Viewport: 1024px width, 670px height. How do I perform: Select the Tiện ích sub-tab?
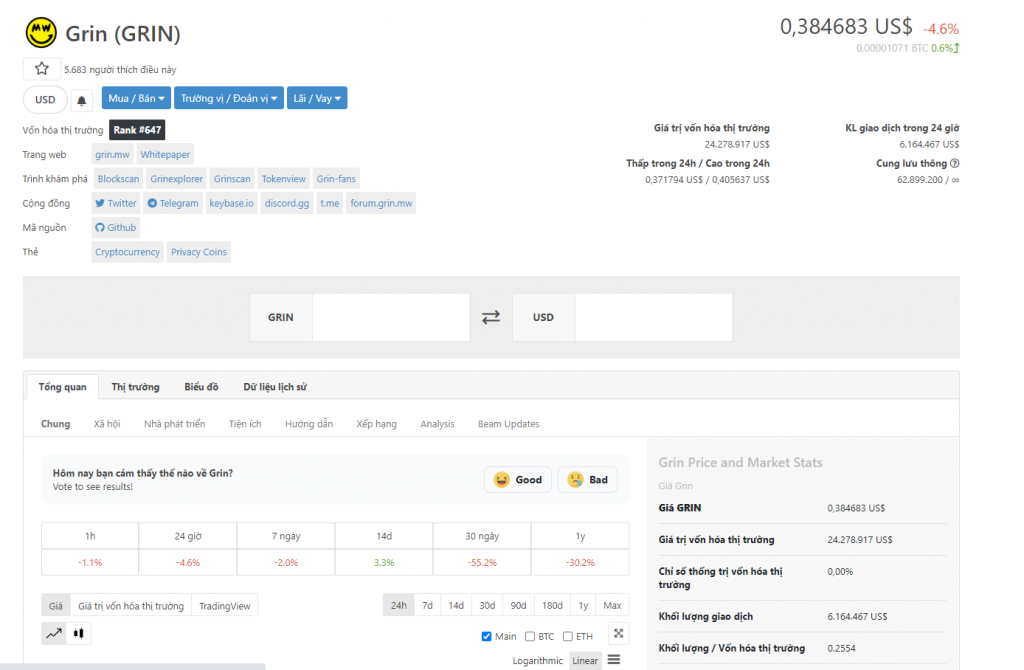click(245, 424)
